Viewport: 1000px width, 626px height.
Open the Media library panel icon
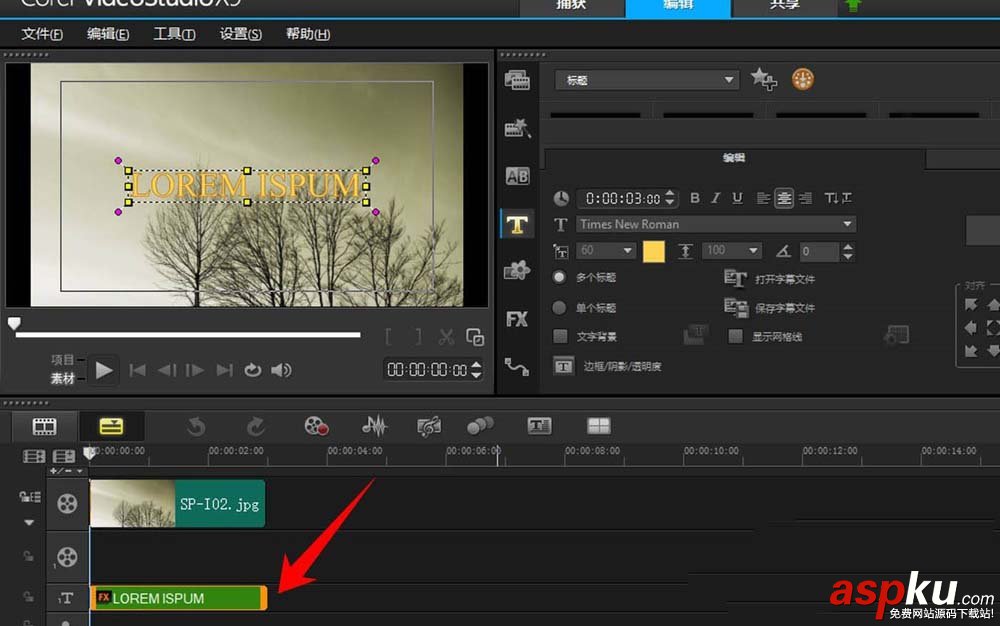pos(517,80)
